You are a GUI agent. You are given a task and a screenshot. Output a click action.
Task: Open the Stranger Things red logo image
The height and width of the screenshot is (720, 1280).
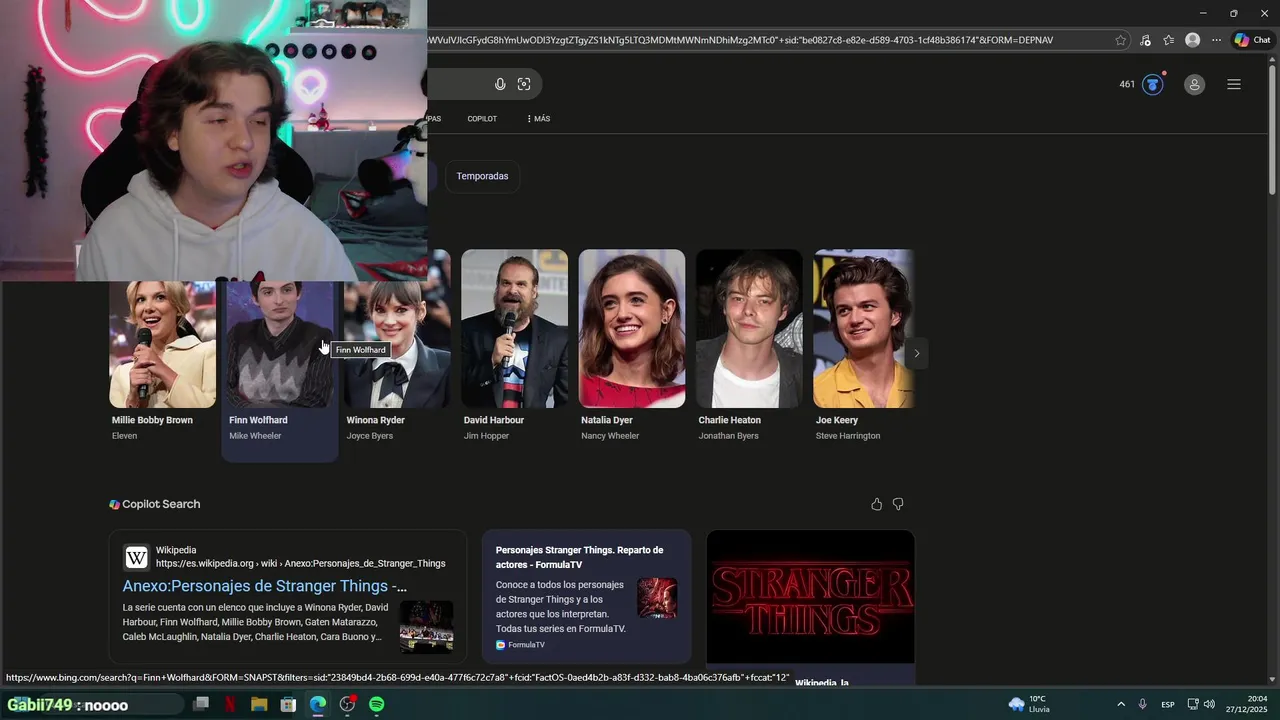[x=810, y=597]
